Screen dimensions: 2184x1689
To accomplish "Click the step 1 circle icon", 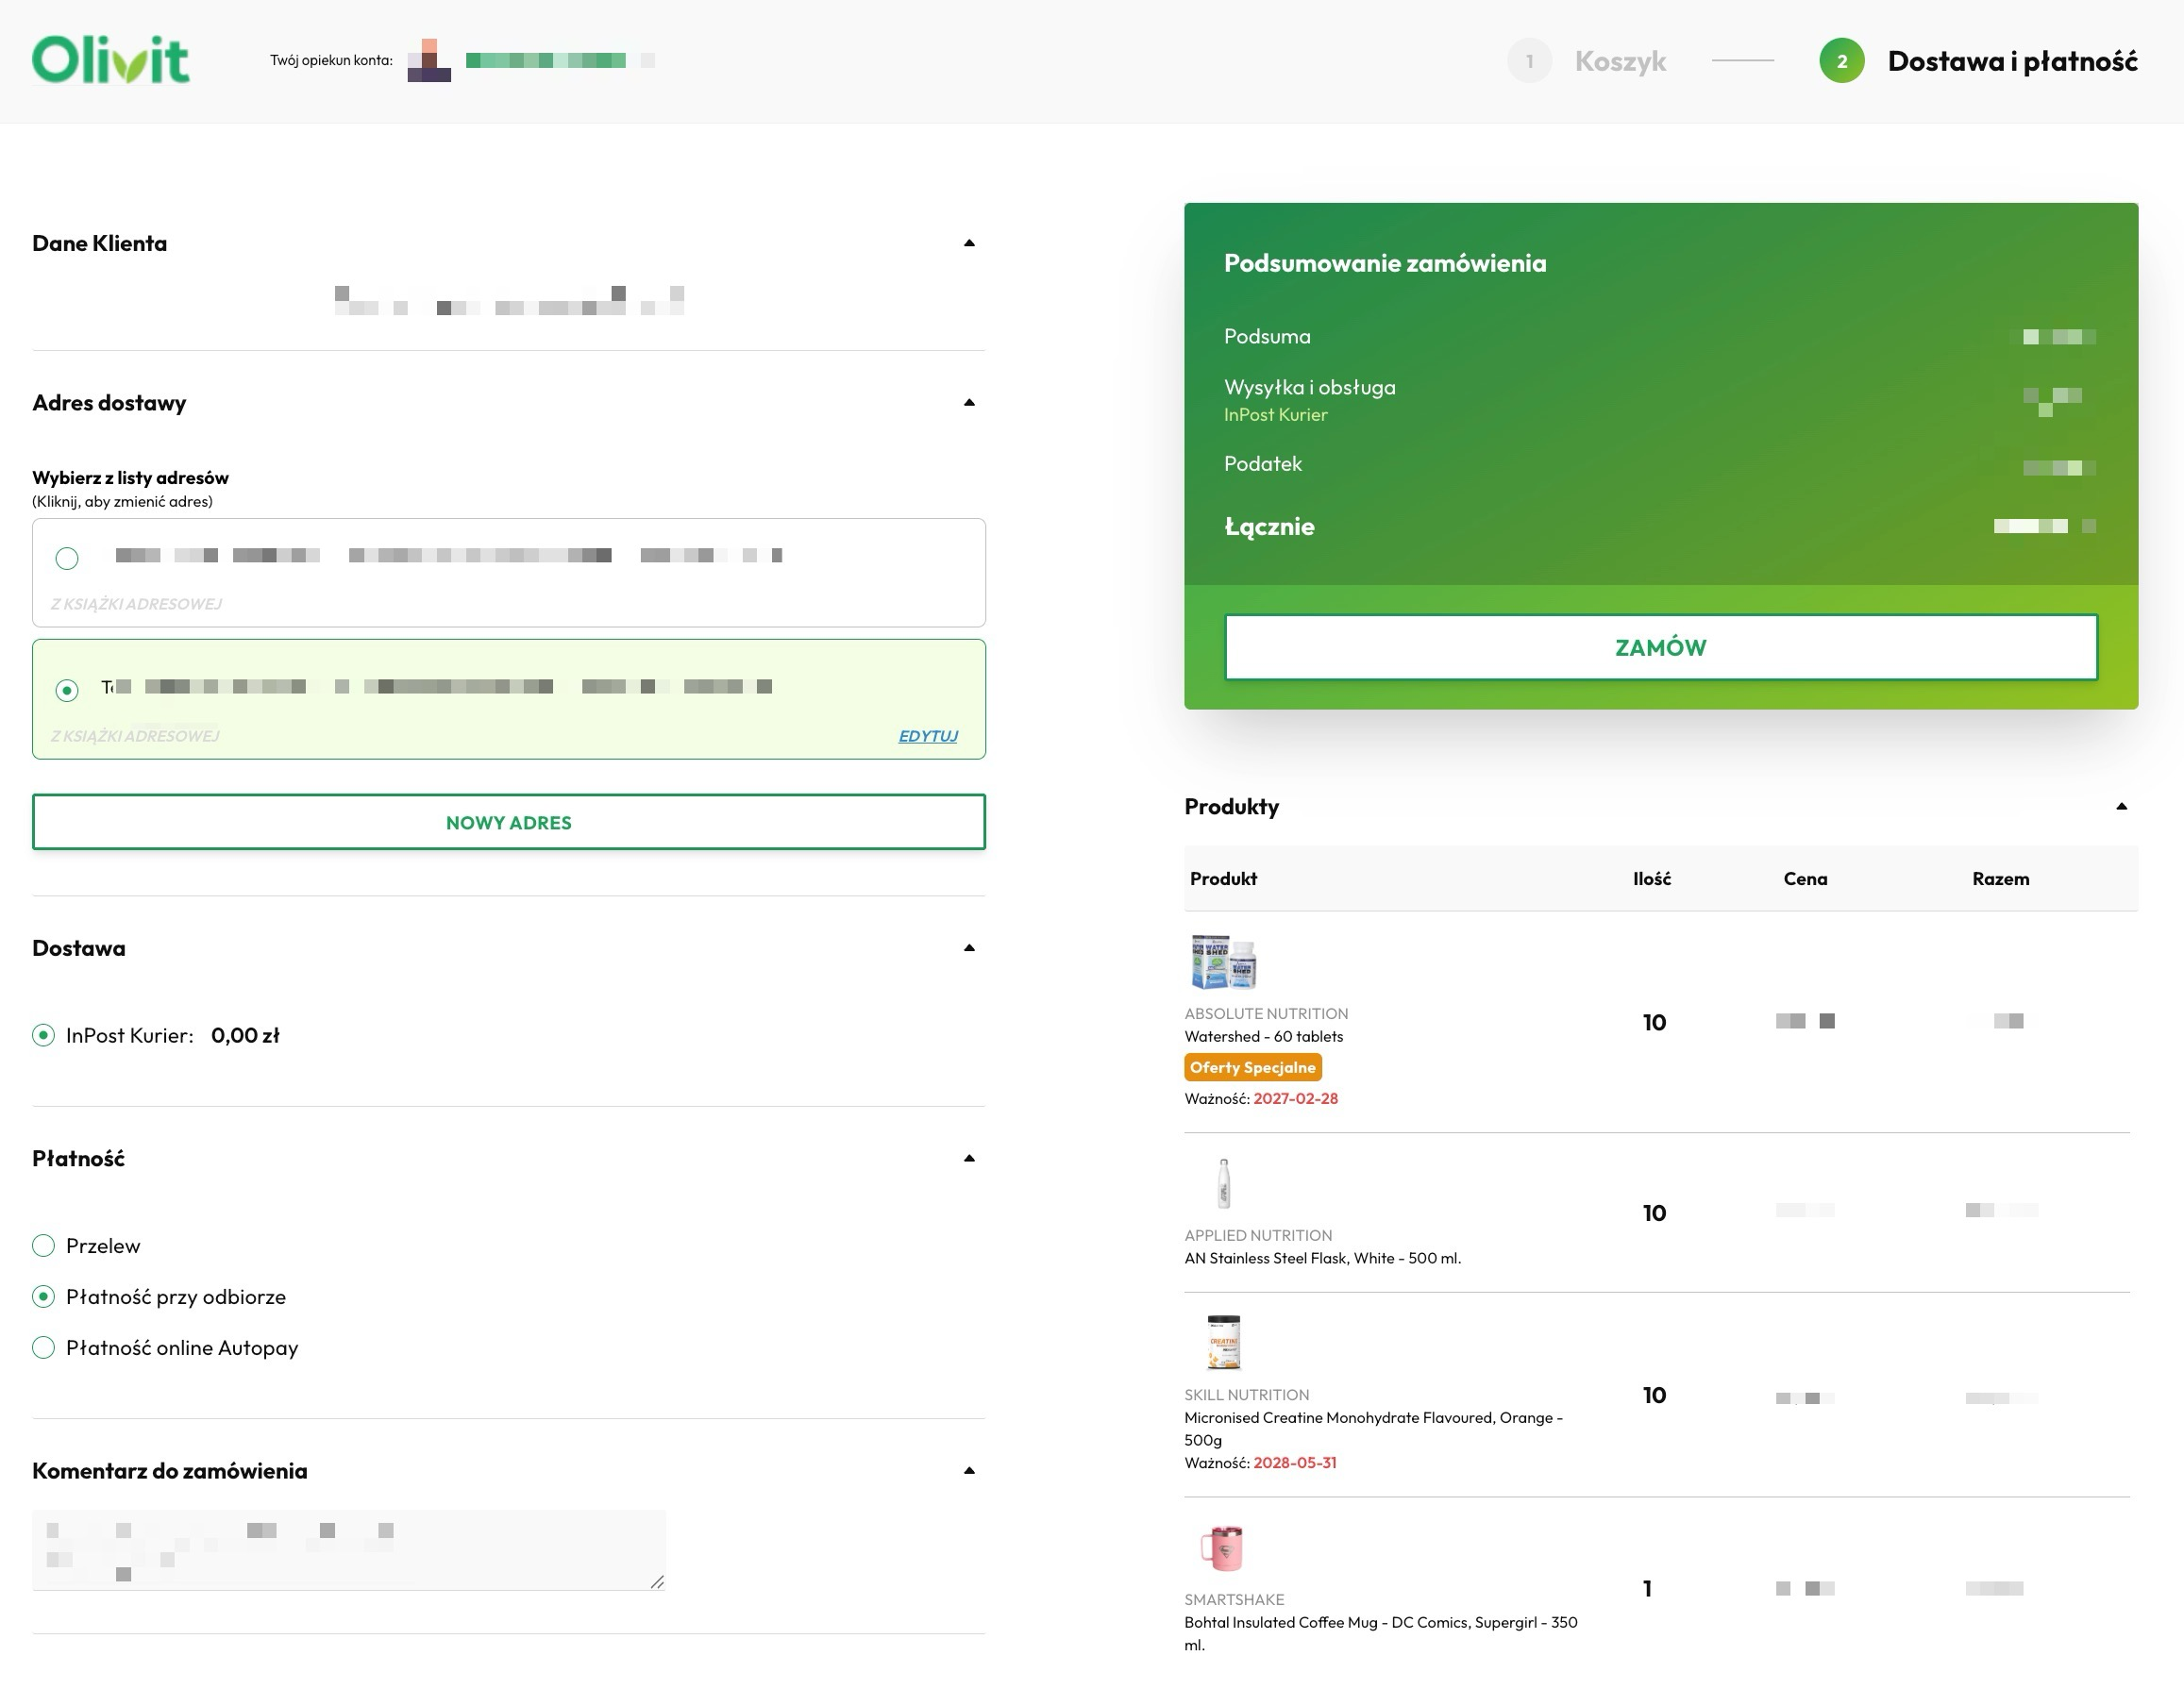I will click(1528, 61).
